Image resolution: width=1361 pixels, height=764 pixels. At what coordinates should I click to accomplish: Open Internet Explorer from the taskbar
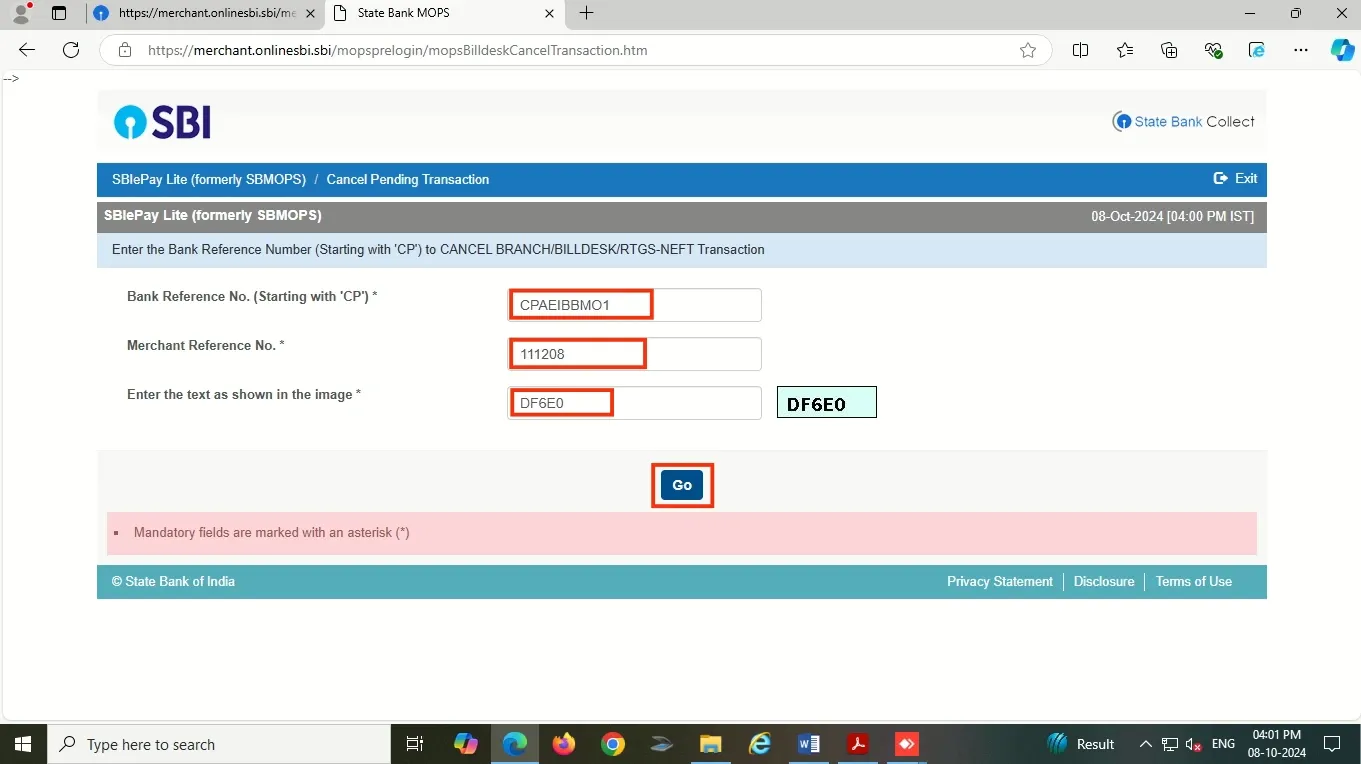pos(760,744)
